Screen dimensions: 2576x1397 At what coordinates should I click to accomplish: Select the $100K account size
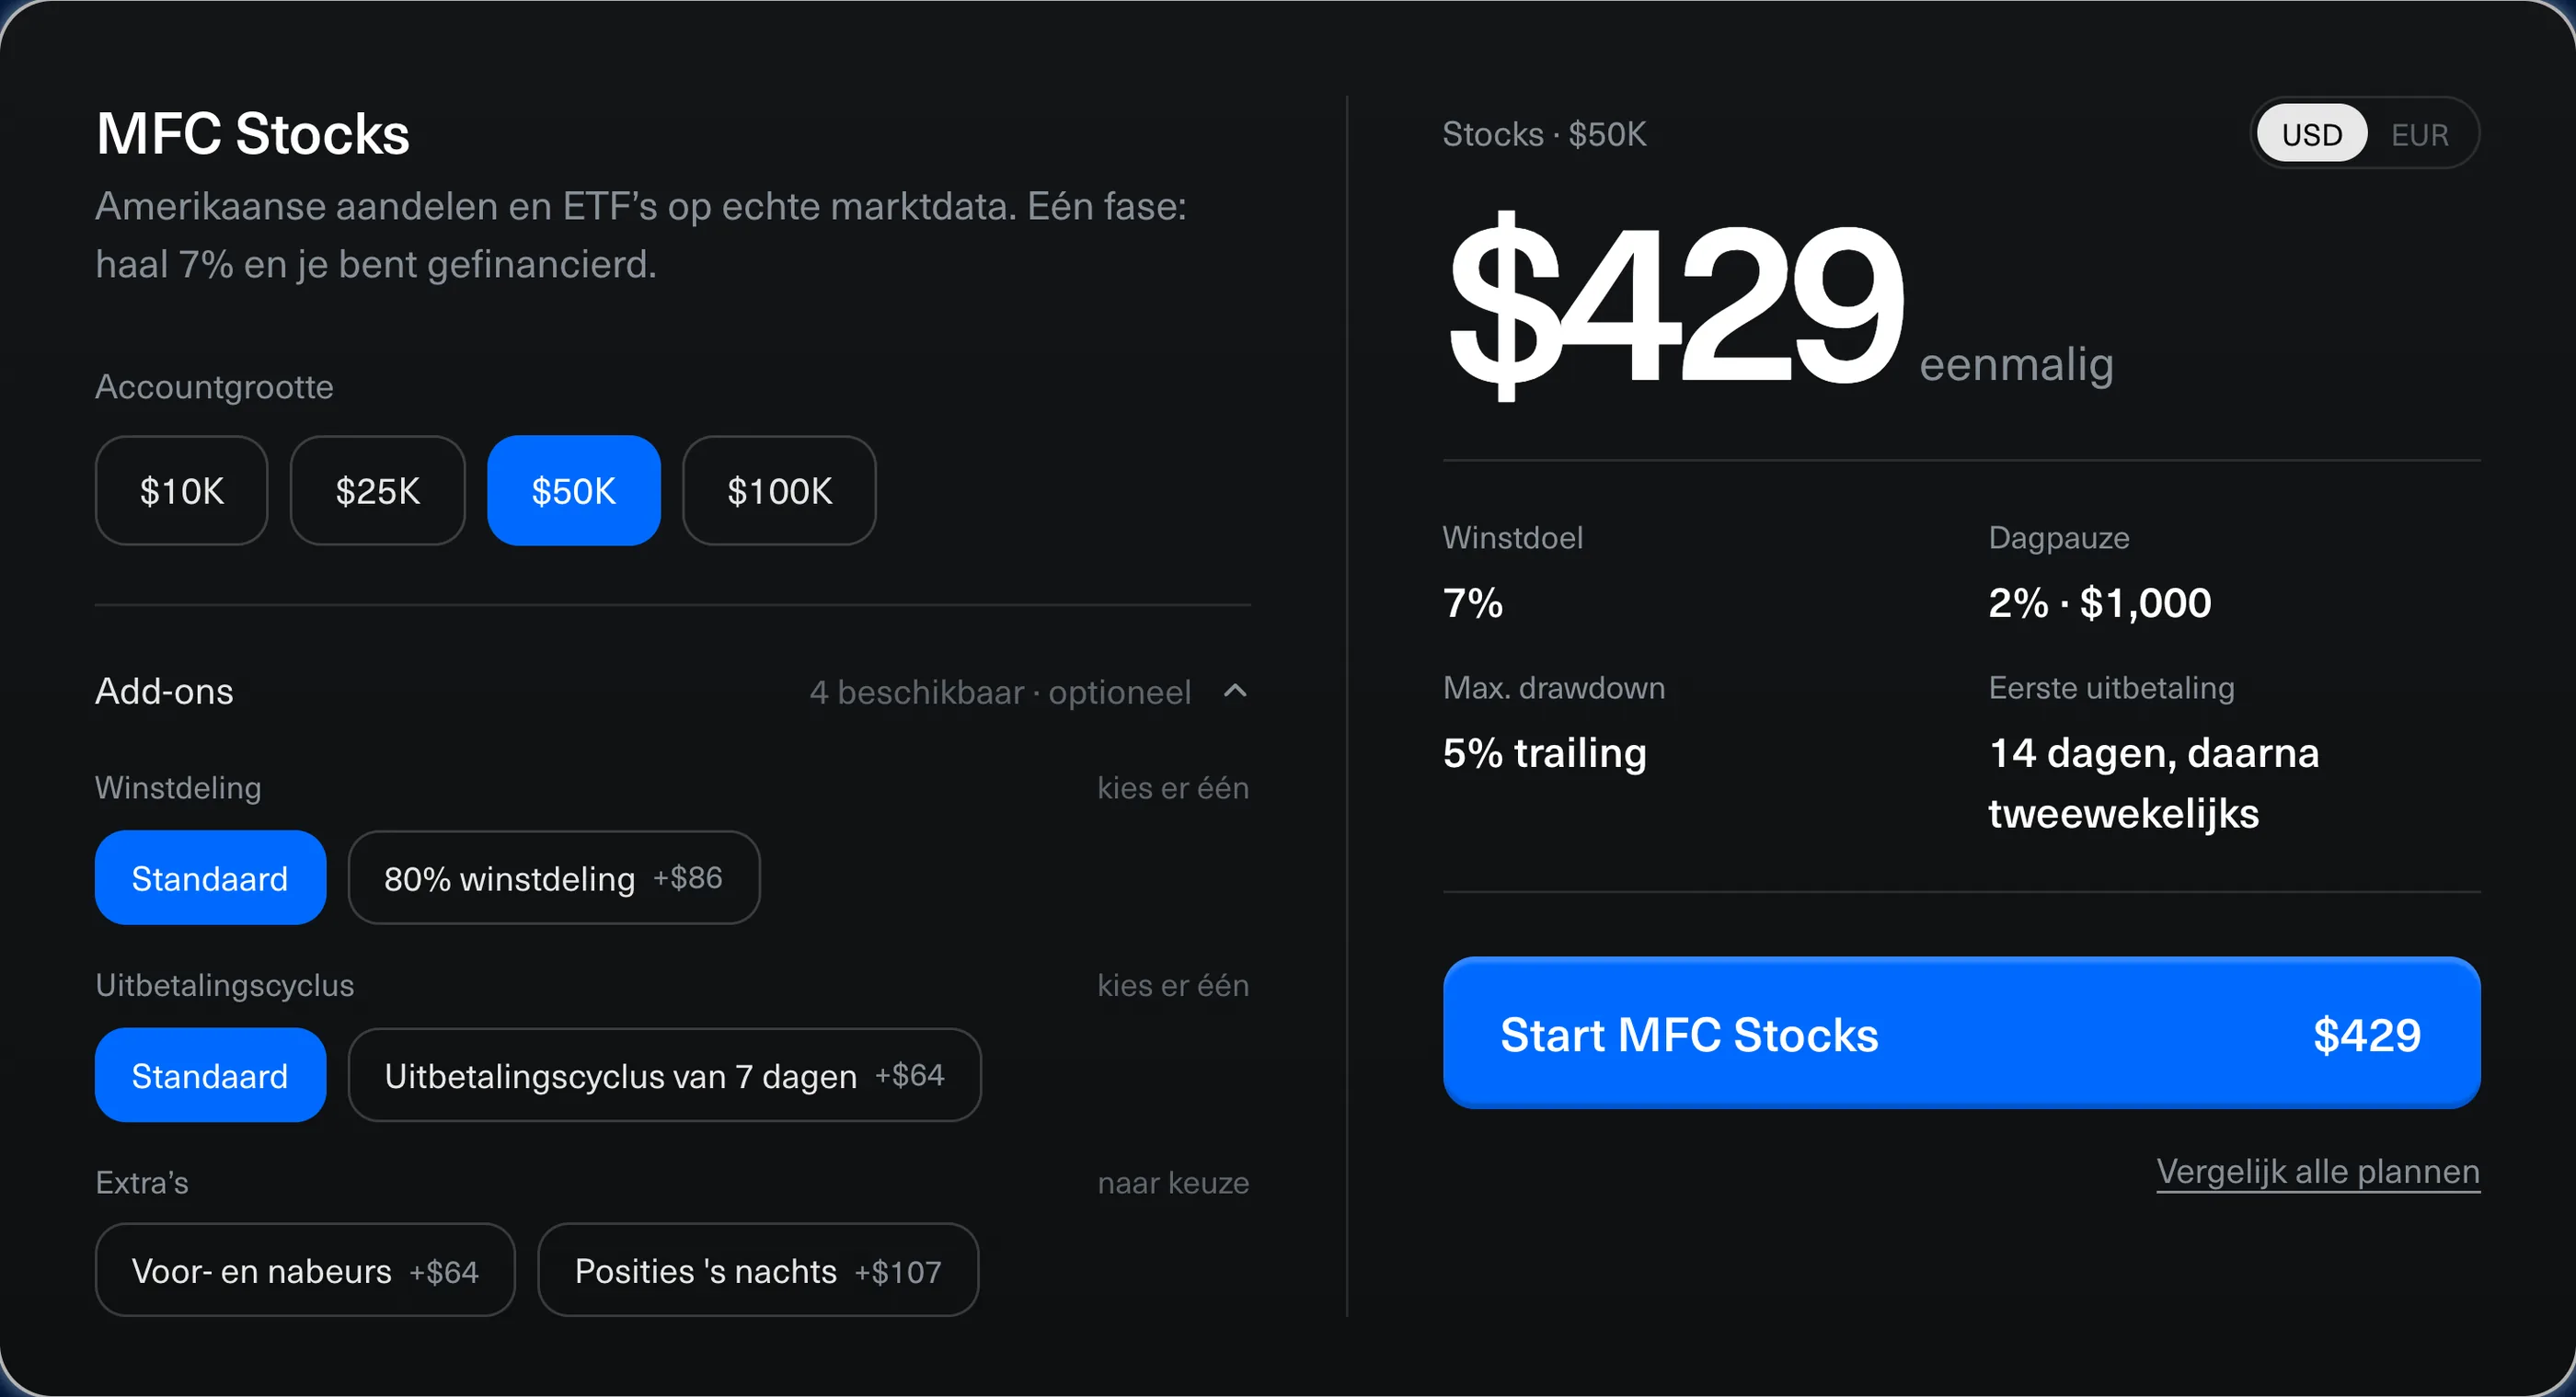(x=779, y=491)
